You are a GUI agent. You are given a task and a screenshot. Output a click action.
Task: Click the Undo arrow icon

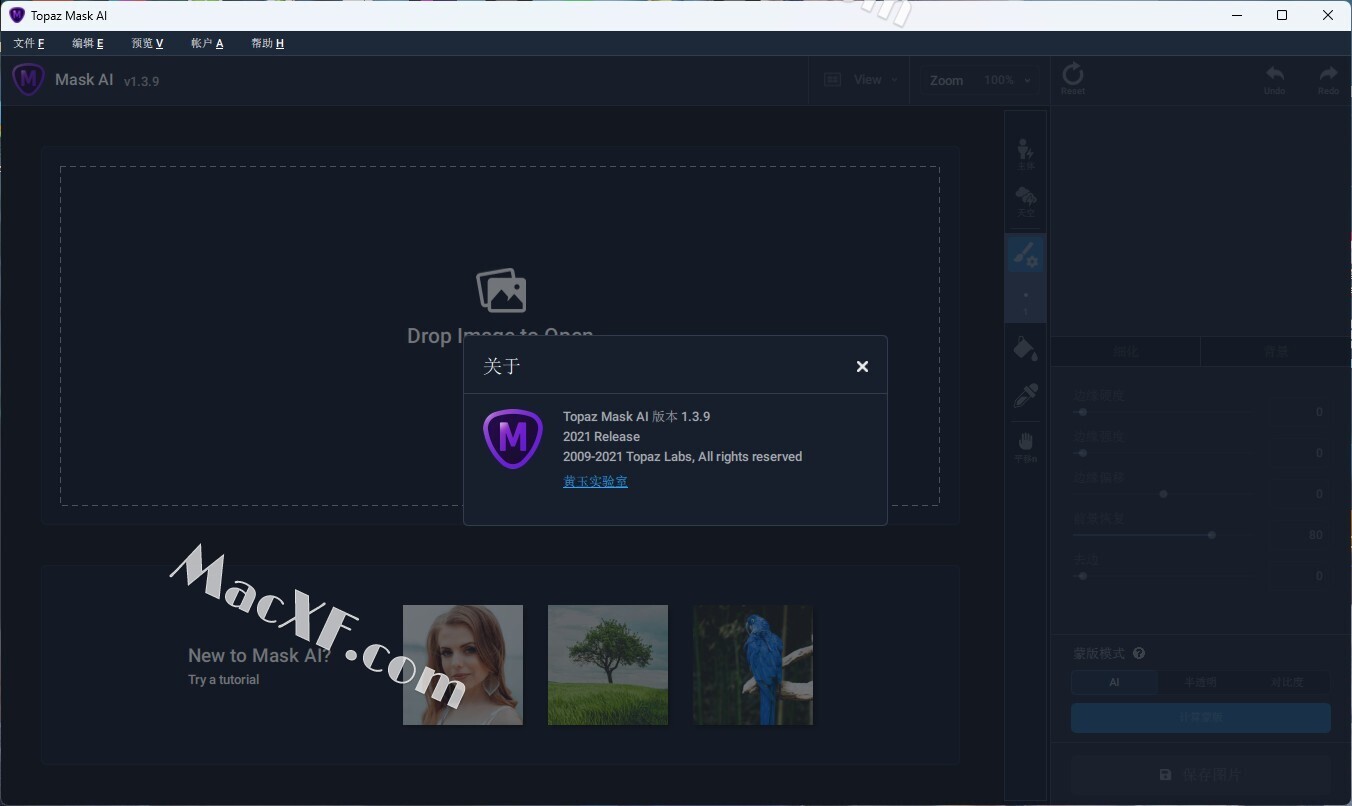[x=1274, y=78]
